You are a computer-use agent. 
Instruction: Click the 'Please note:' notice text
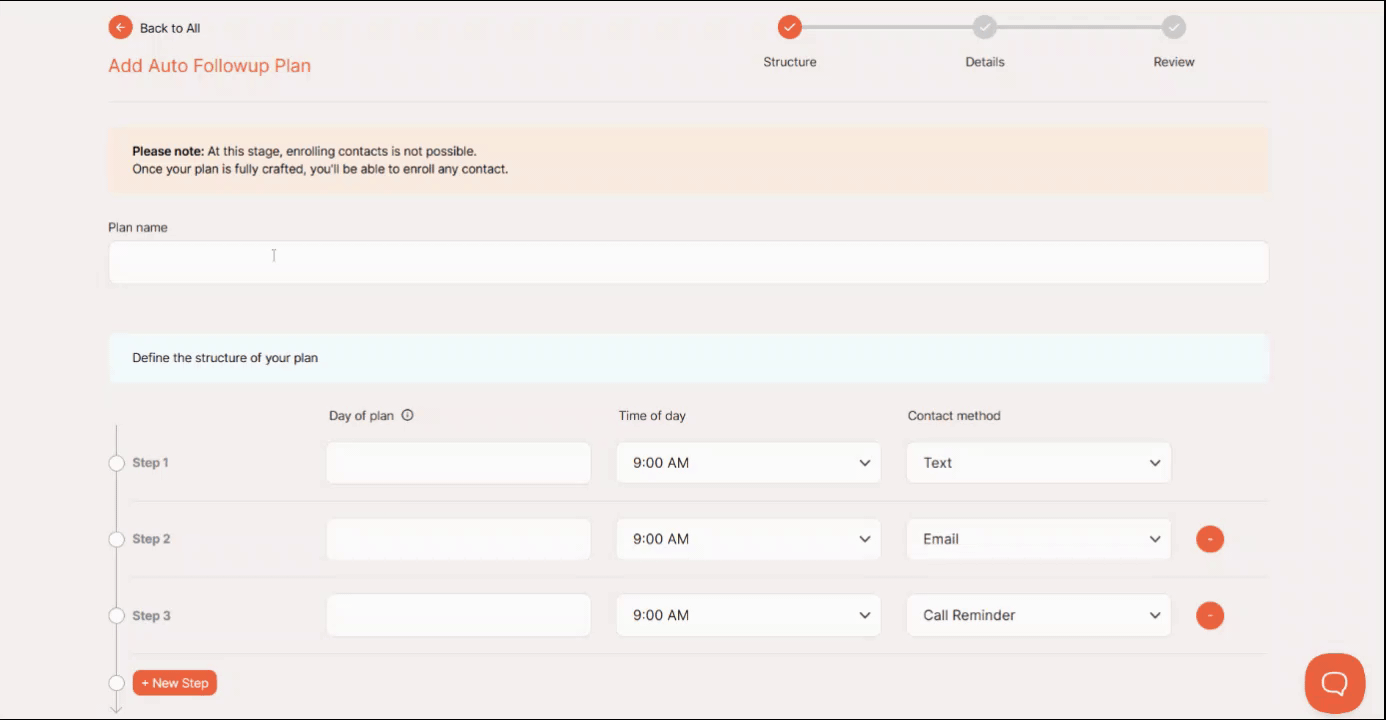(x=168, y=151)
